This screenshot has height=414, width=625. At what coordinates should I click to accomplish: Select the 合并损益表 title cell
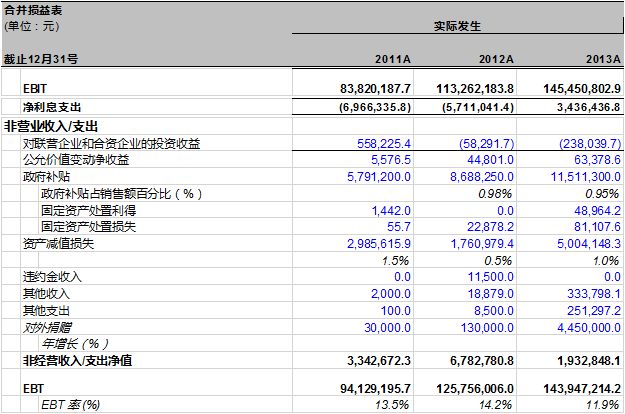[x=28, y=8]
